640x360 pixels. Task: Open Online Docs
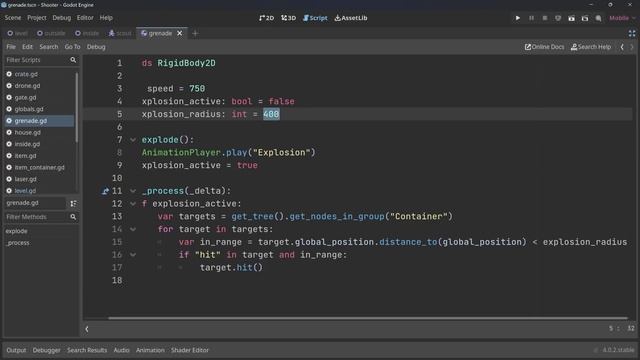click(544, 47)
